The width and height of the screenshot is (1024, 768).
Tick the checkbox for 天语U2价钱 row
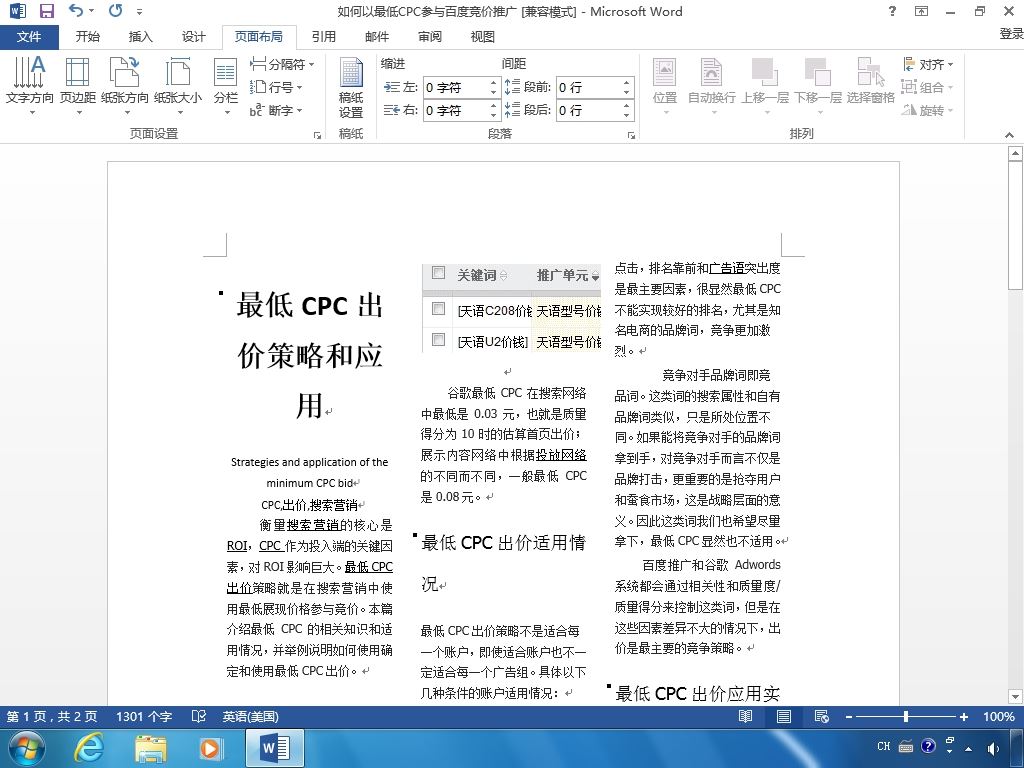click(439, 340)
